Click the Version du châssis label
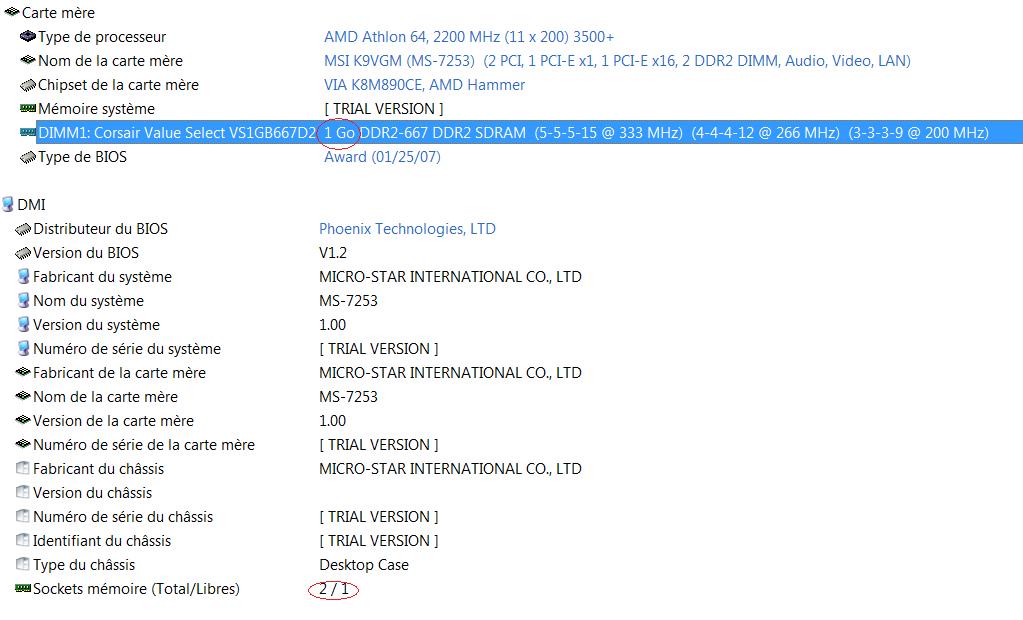Viewport: 1023px width, 620px height. [x=93, y=493]
